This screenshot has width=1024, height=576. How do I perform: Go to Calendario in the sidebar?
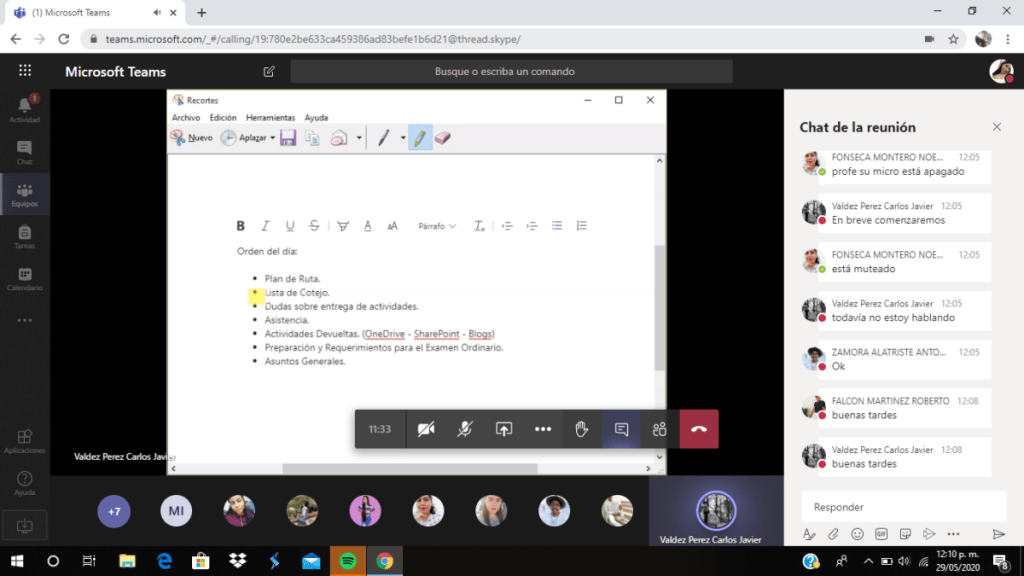pos(24,279)
